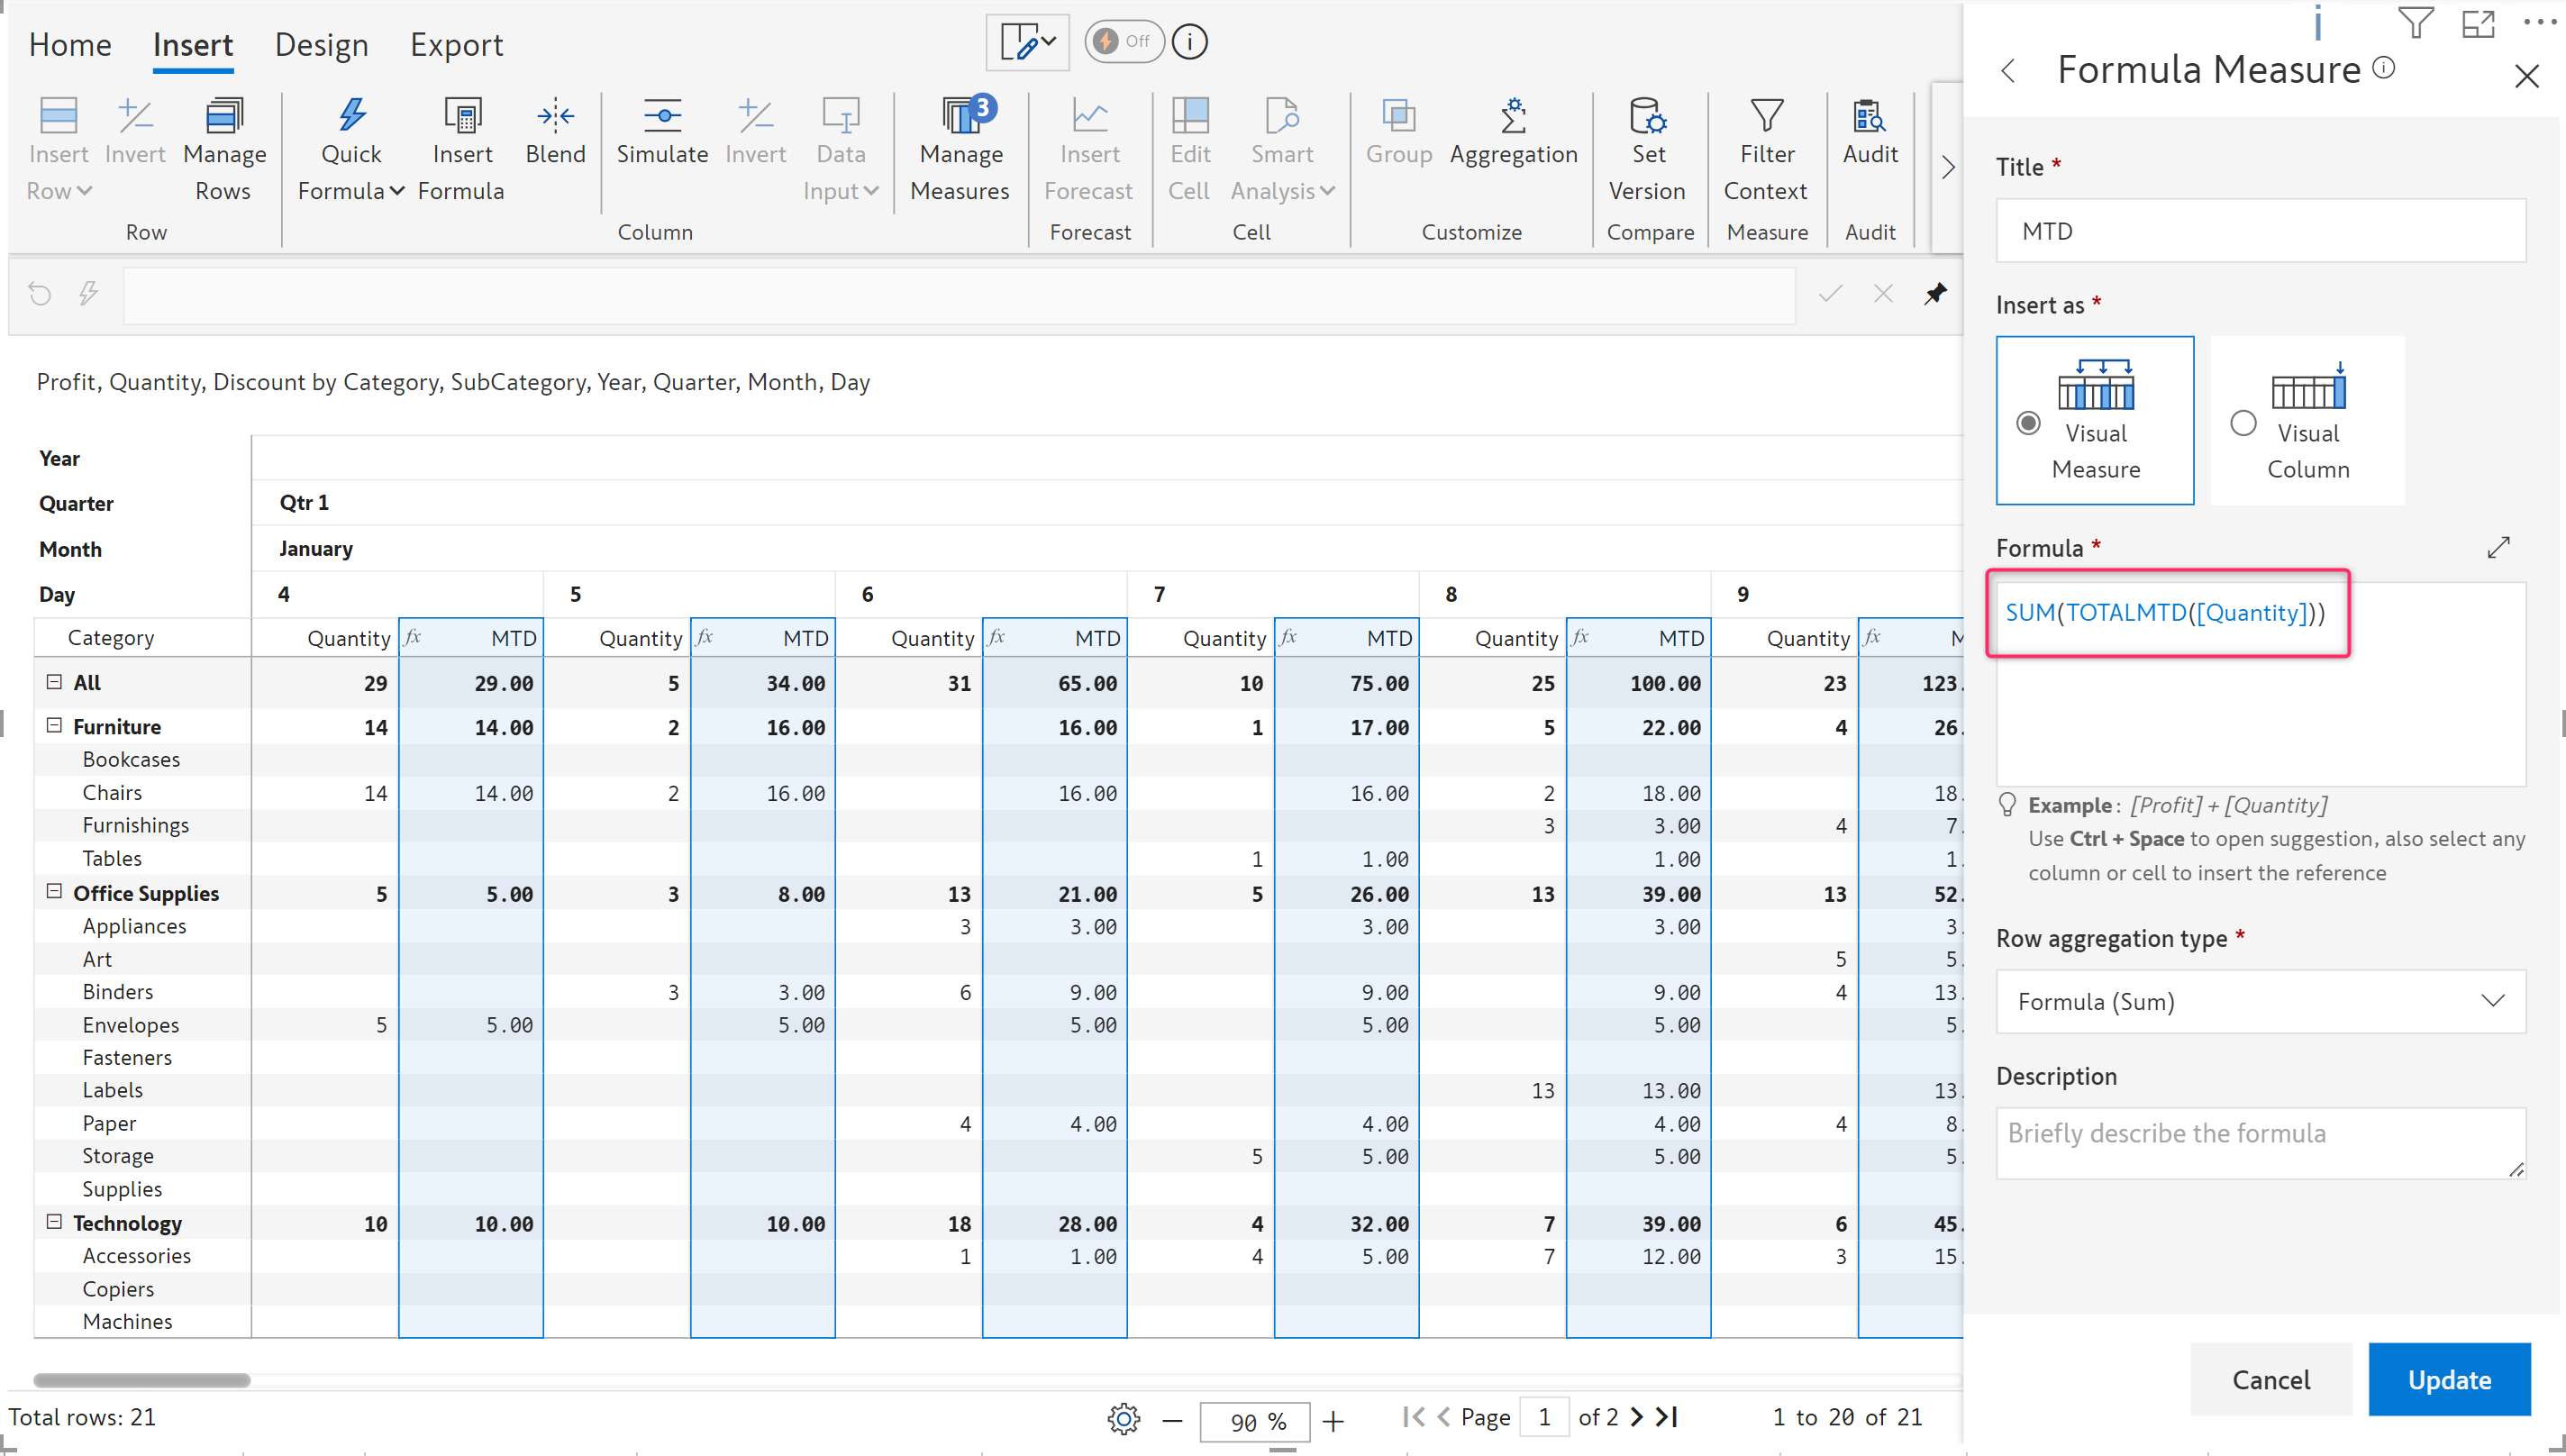Expand the formula editor with the arrow icon
The image size is (2566, 1456).
click(x=2498, y=548)
